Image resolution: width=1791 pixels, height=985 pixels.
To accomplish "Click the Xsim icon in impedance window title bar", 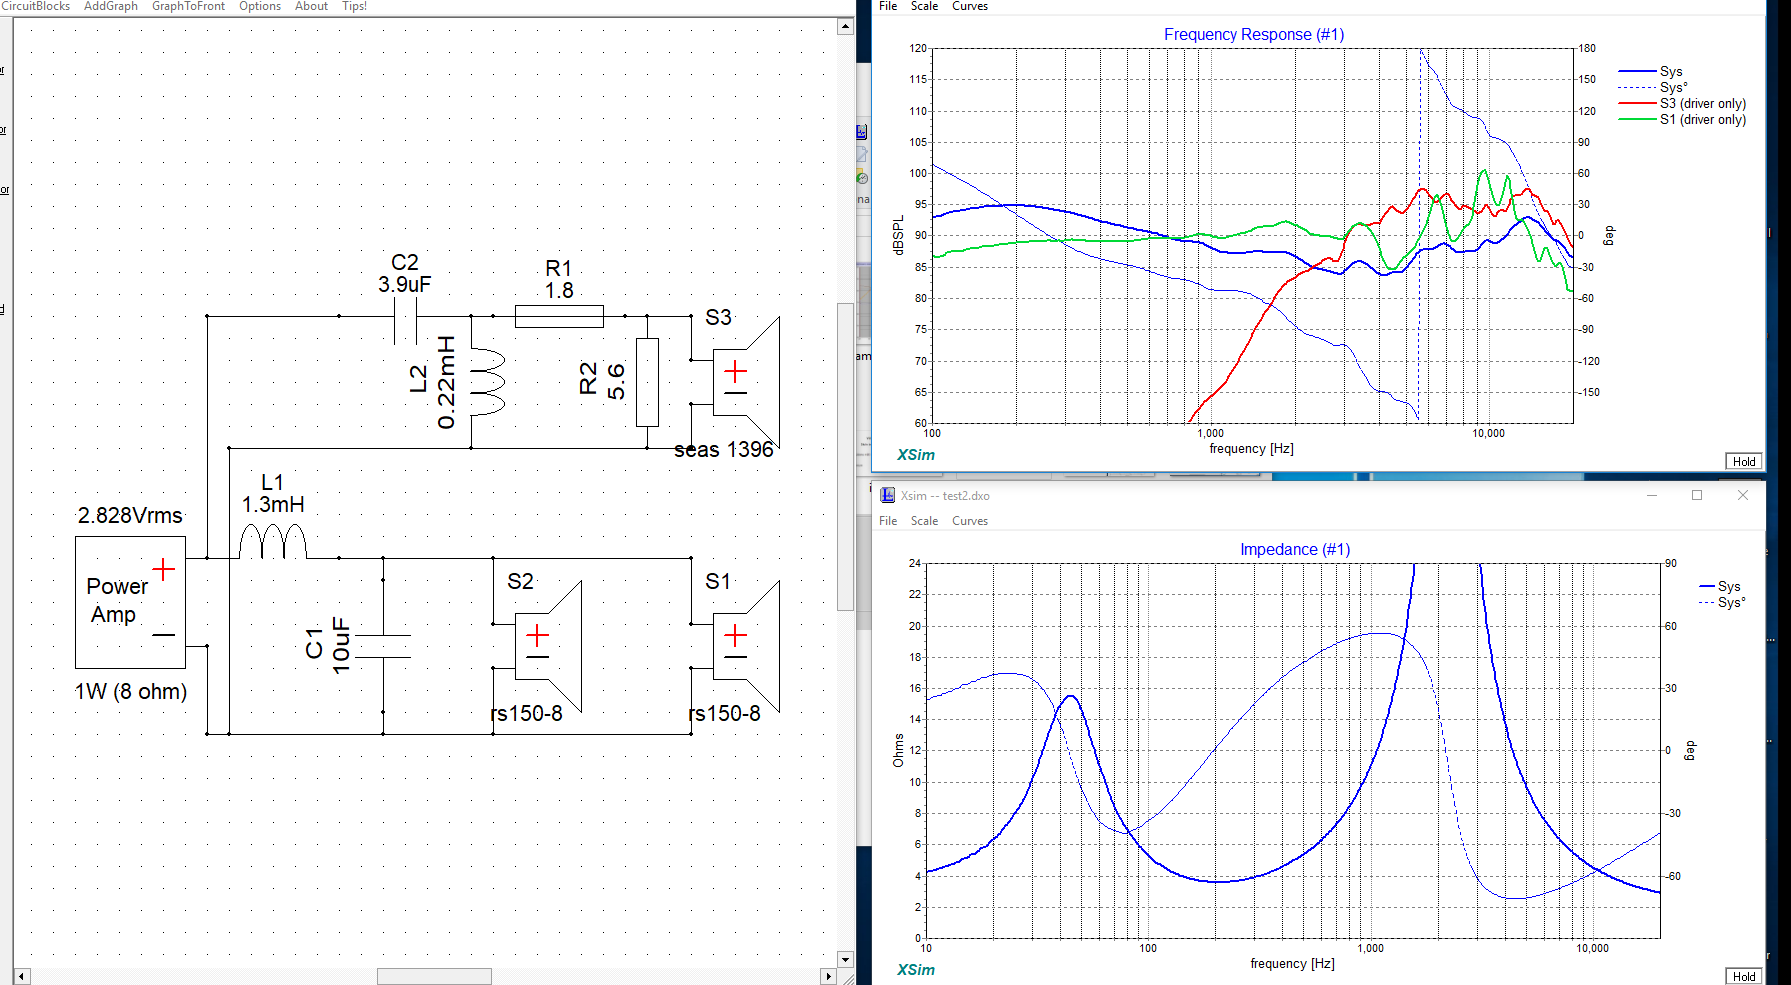I will pyautogui.click(x=887, y=495).
